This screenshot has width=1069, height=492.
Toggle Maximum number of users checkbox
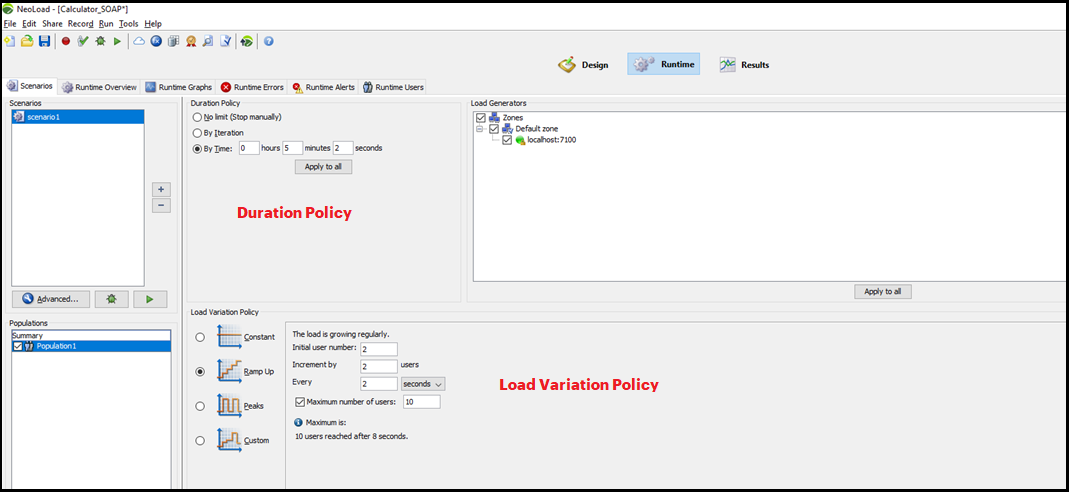pyautogui.click(x=300, y=401)
